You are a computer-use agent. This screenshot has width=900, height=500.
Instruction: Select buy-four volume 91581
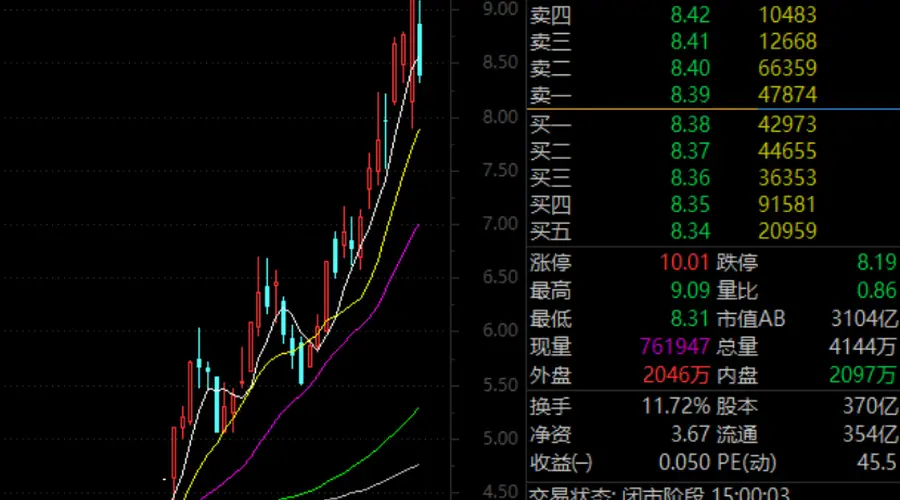(788, 205)
